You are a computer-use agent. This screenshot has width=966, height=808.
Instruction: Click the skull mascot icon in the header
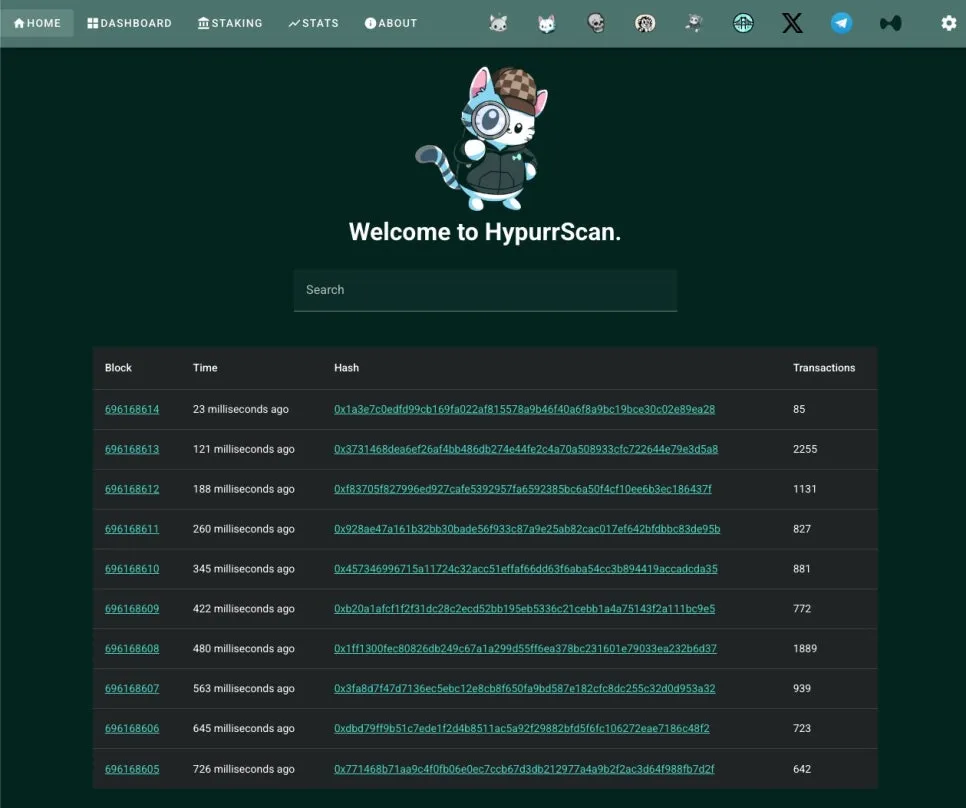tap(595, 23)
